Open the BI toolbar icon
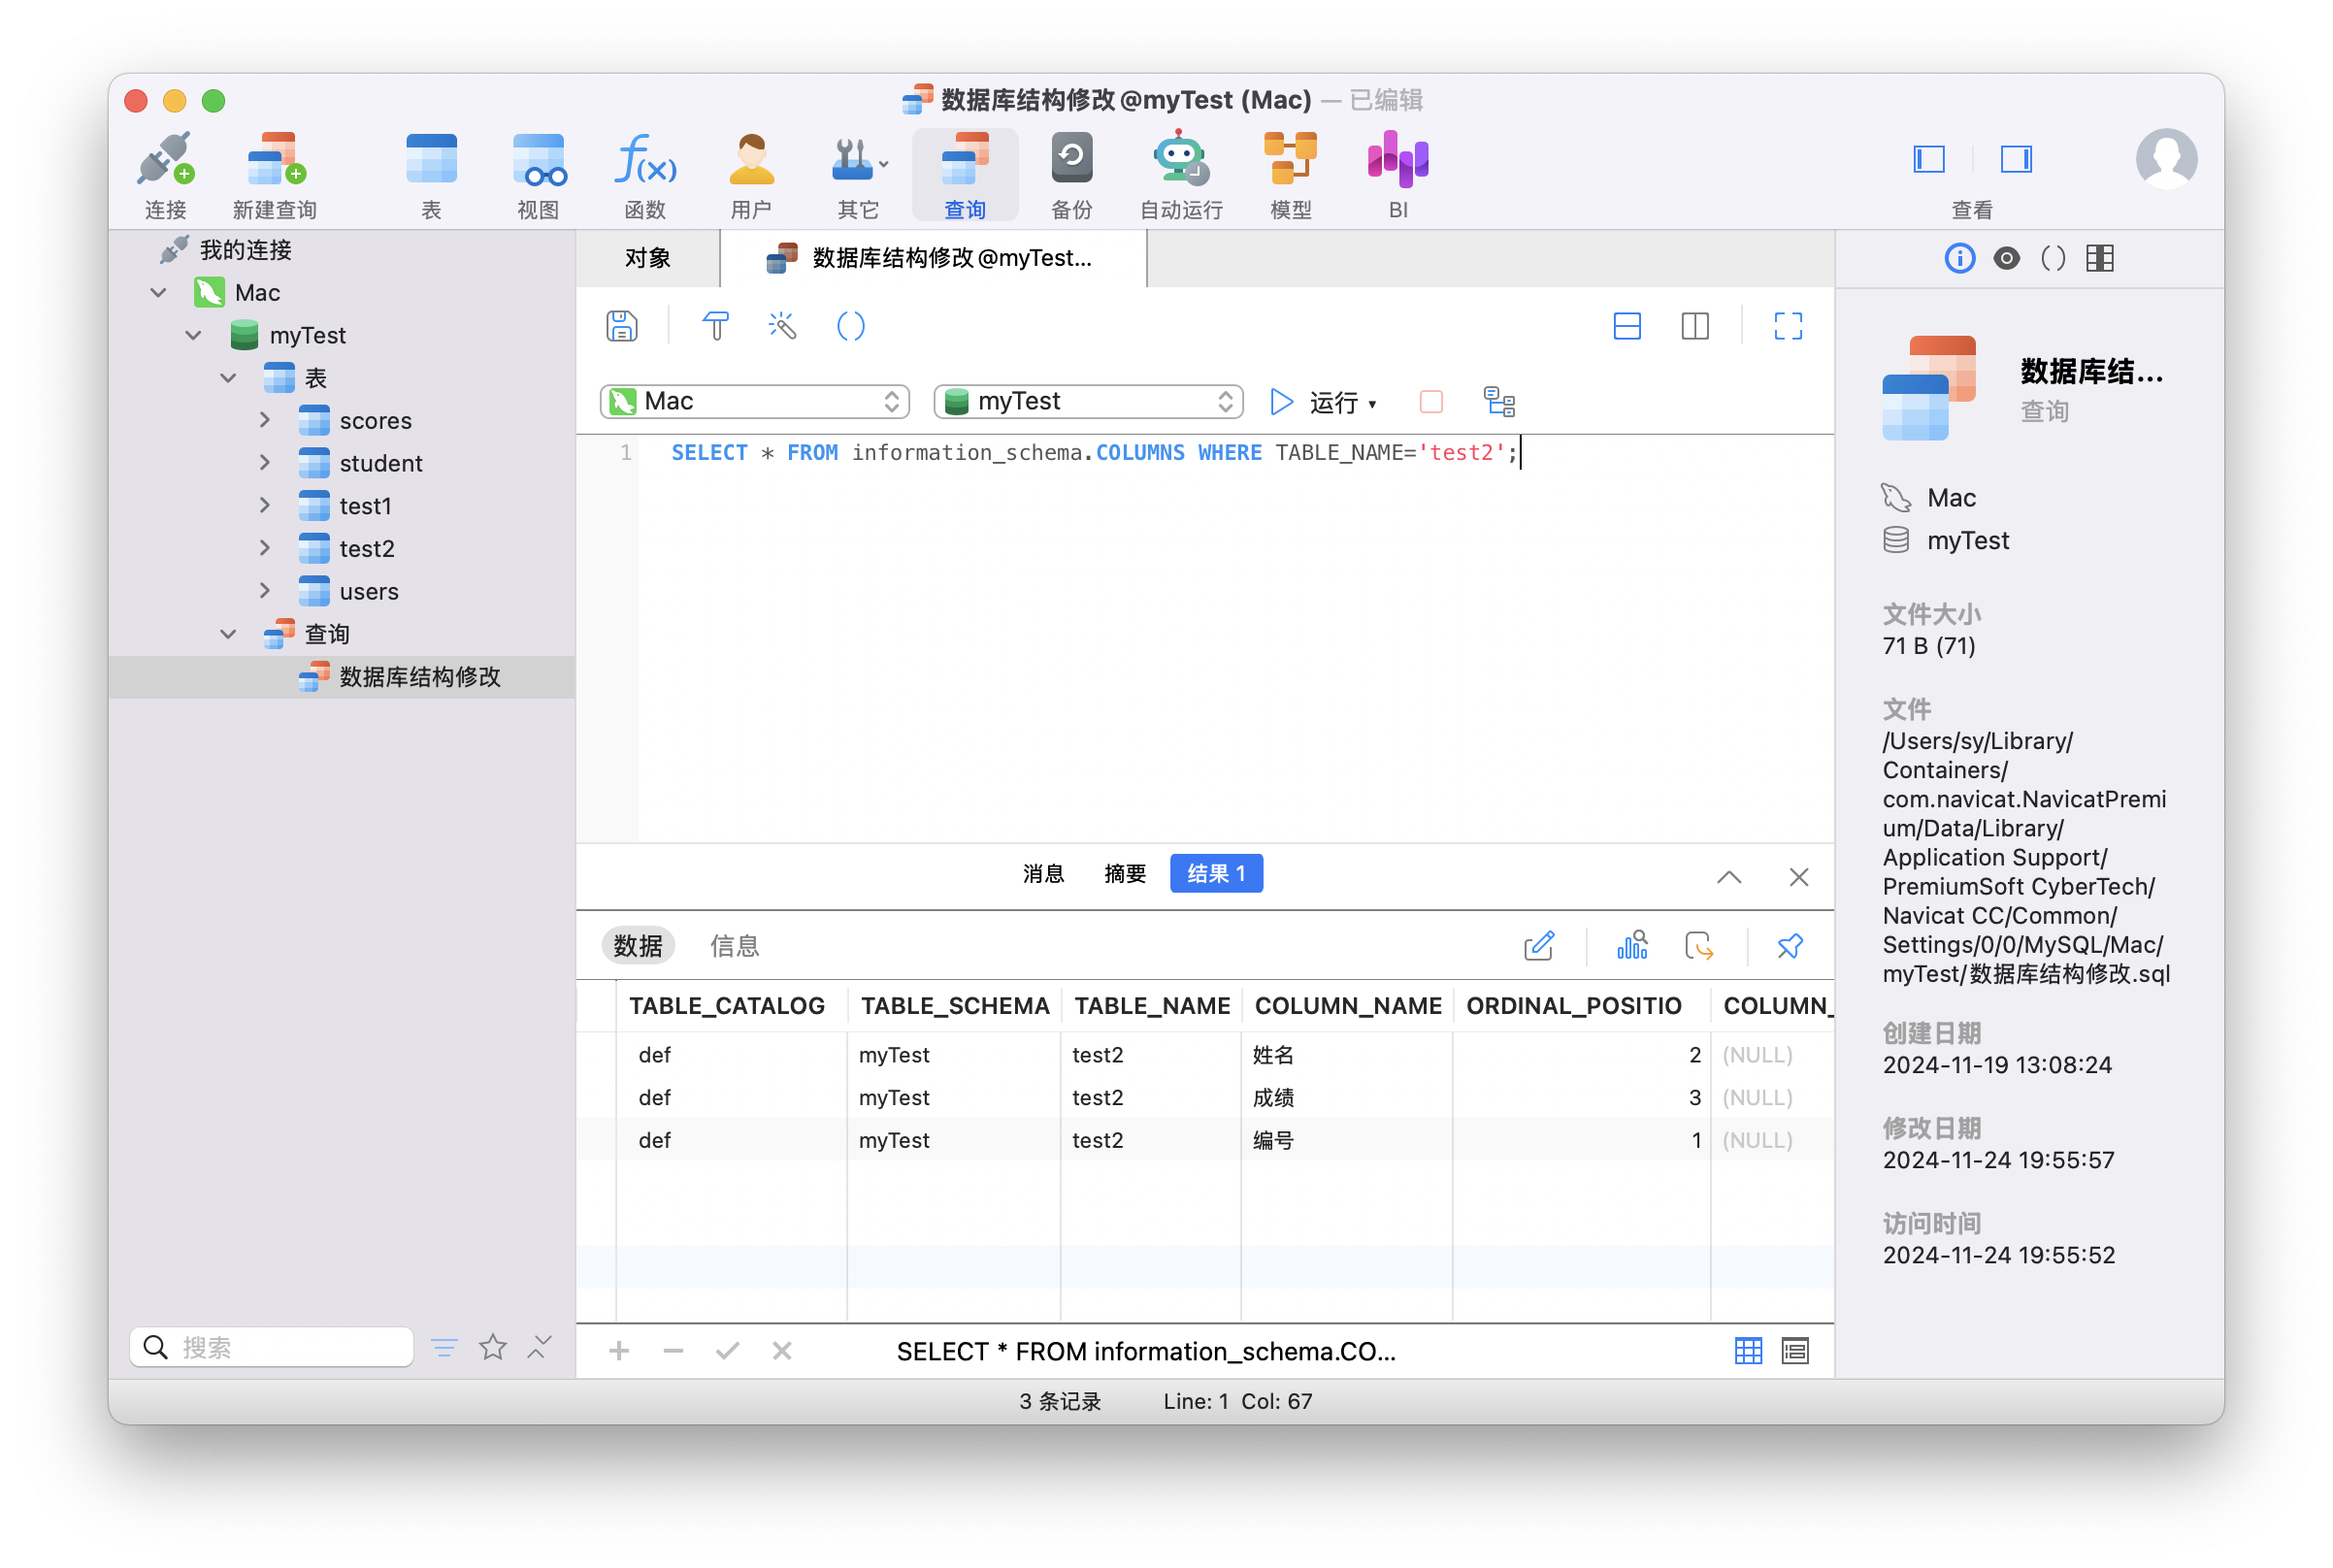 point(1397,174)
